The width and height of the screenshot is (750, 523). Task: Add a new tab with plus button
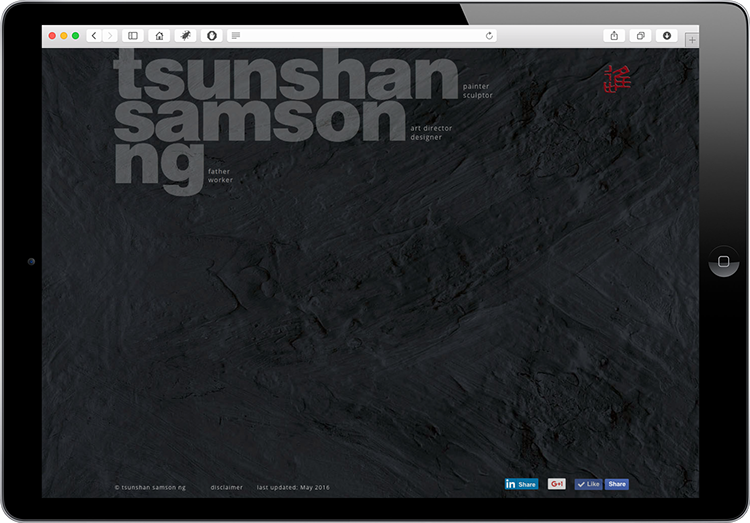[692, 39]
